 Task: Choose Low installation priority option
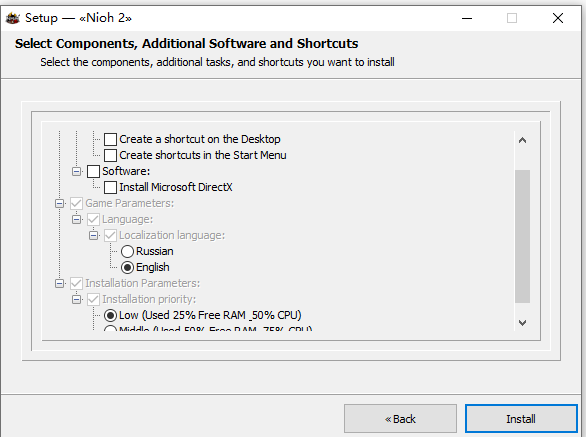(x=110, y=316)
